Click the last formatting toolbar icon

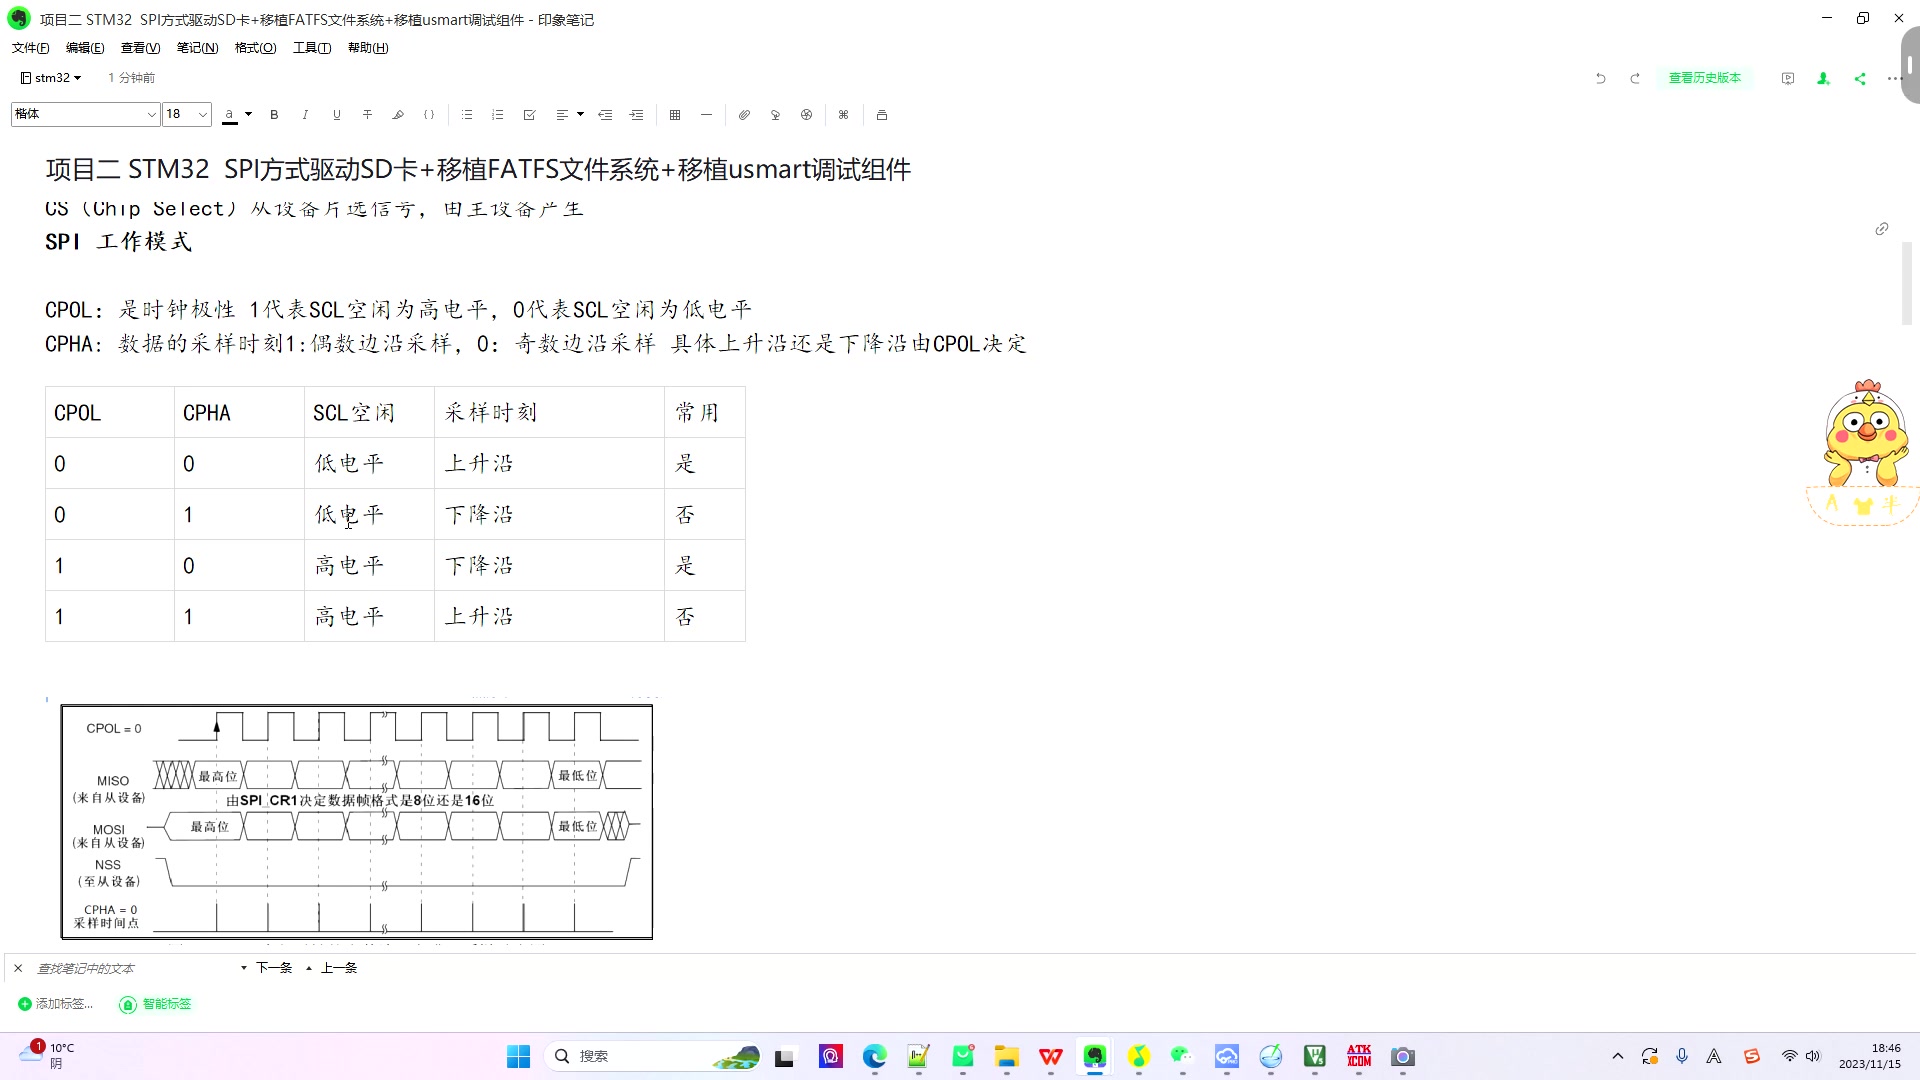click(881, 115)
